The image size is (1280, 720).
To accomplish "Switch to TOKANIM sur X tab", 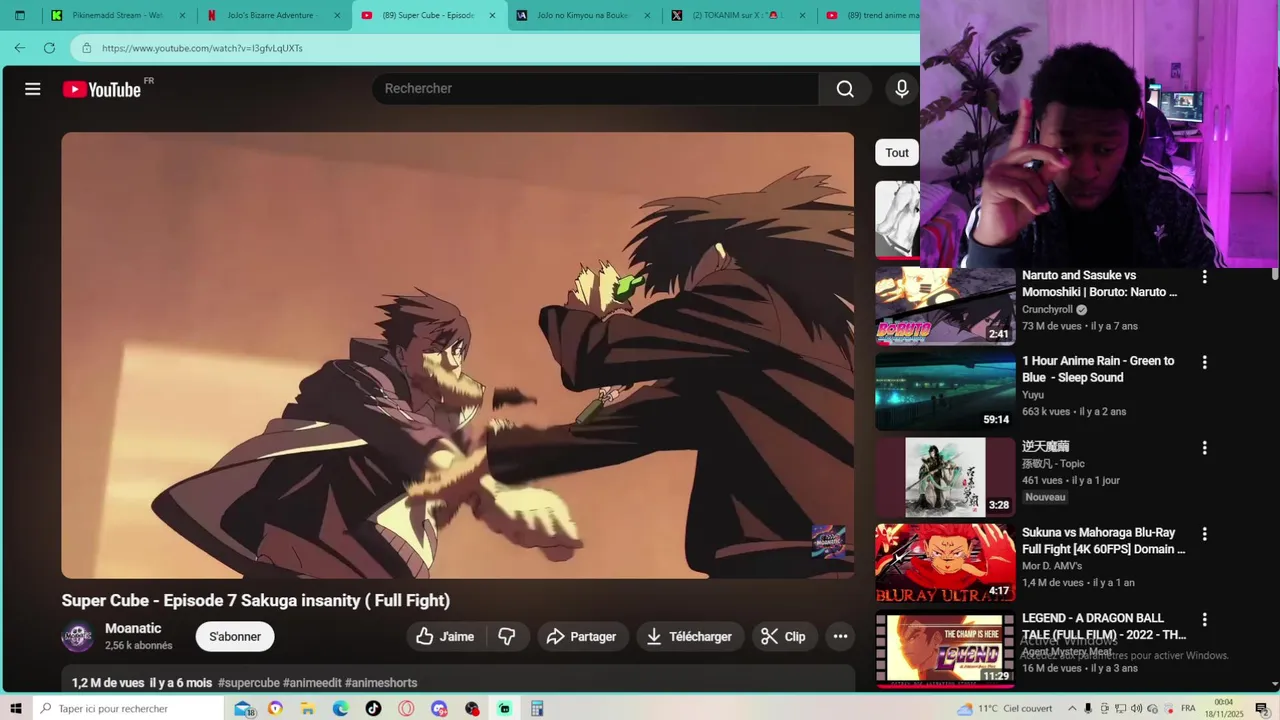I will [739, 16].
